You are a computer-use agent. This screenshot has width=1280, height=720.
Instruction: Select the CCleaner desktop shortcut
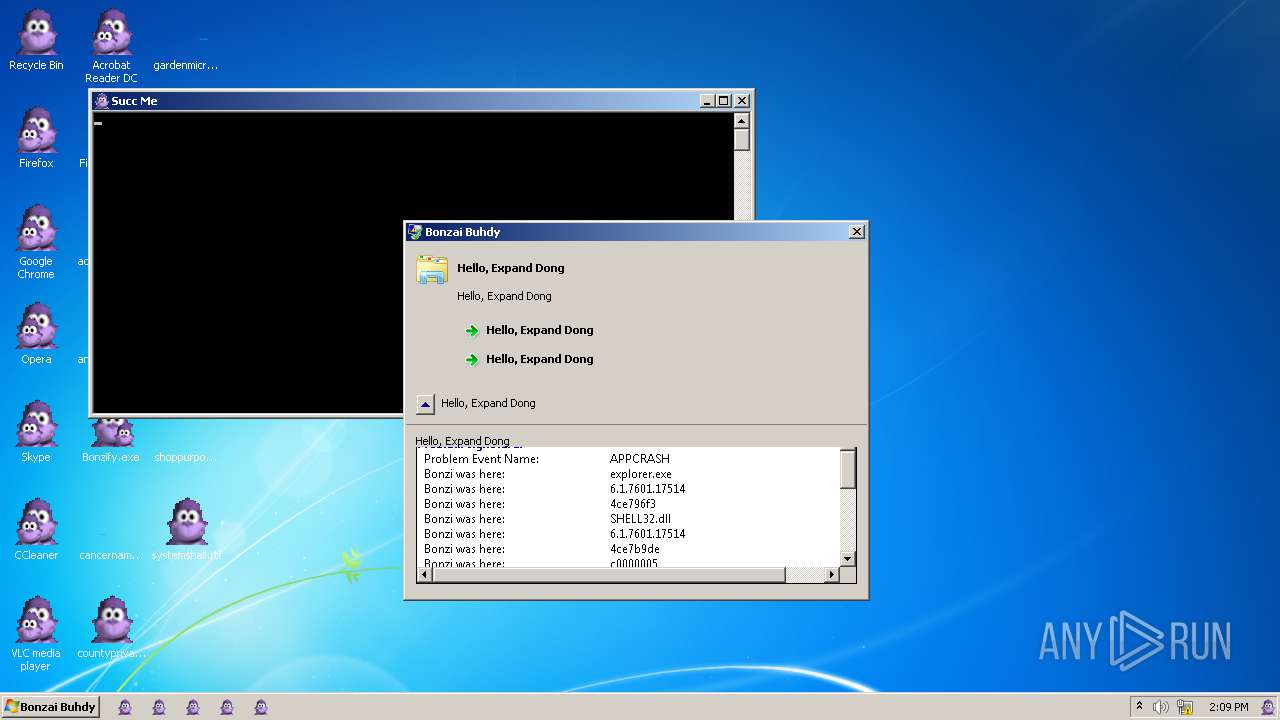pyautogui.click(x=36, y=530)
